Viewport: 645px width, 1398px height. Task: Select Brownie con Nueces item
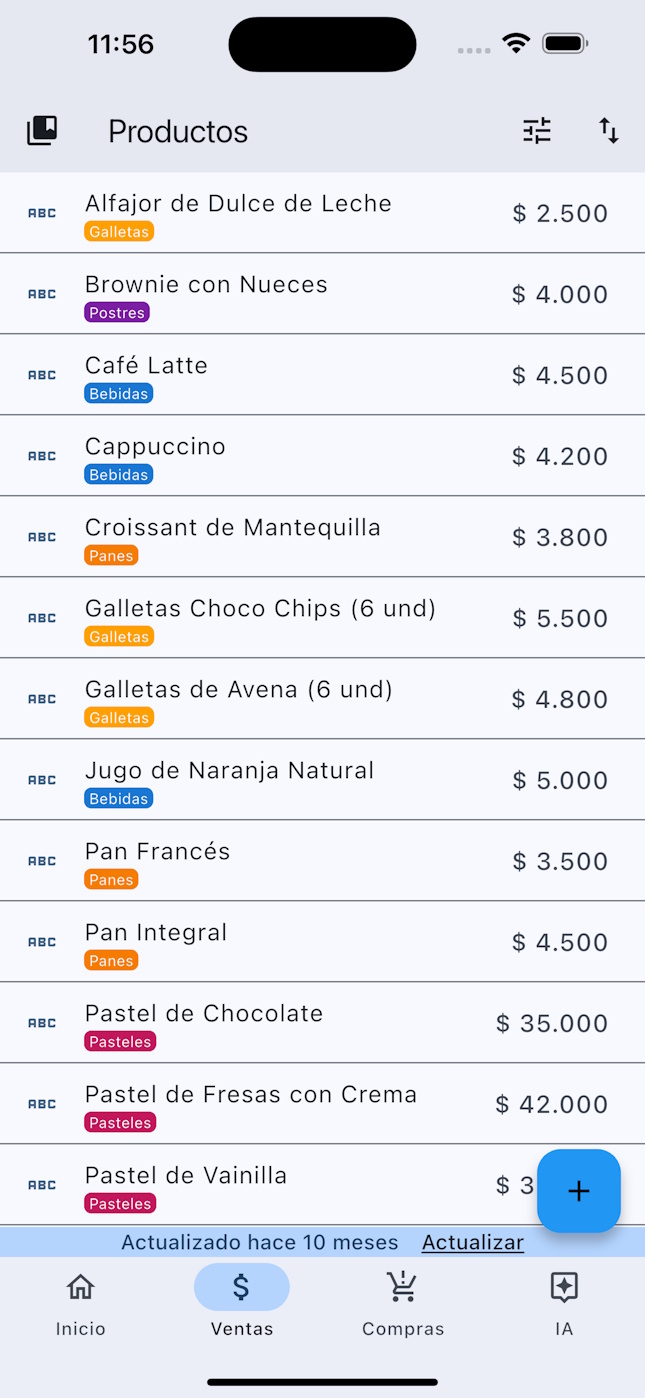(x=206, y=285)
